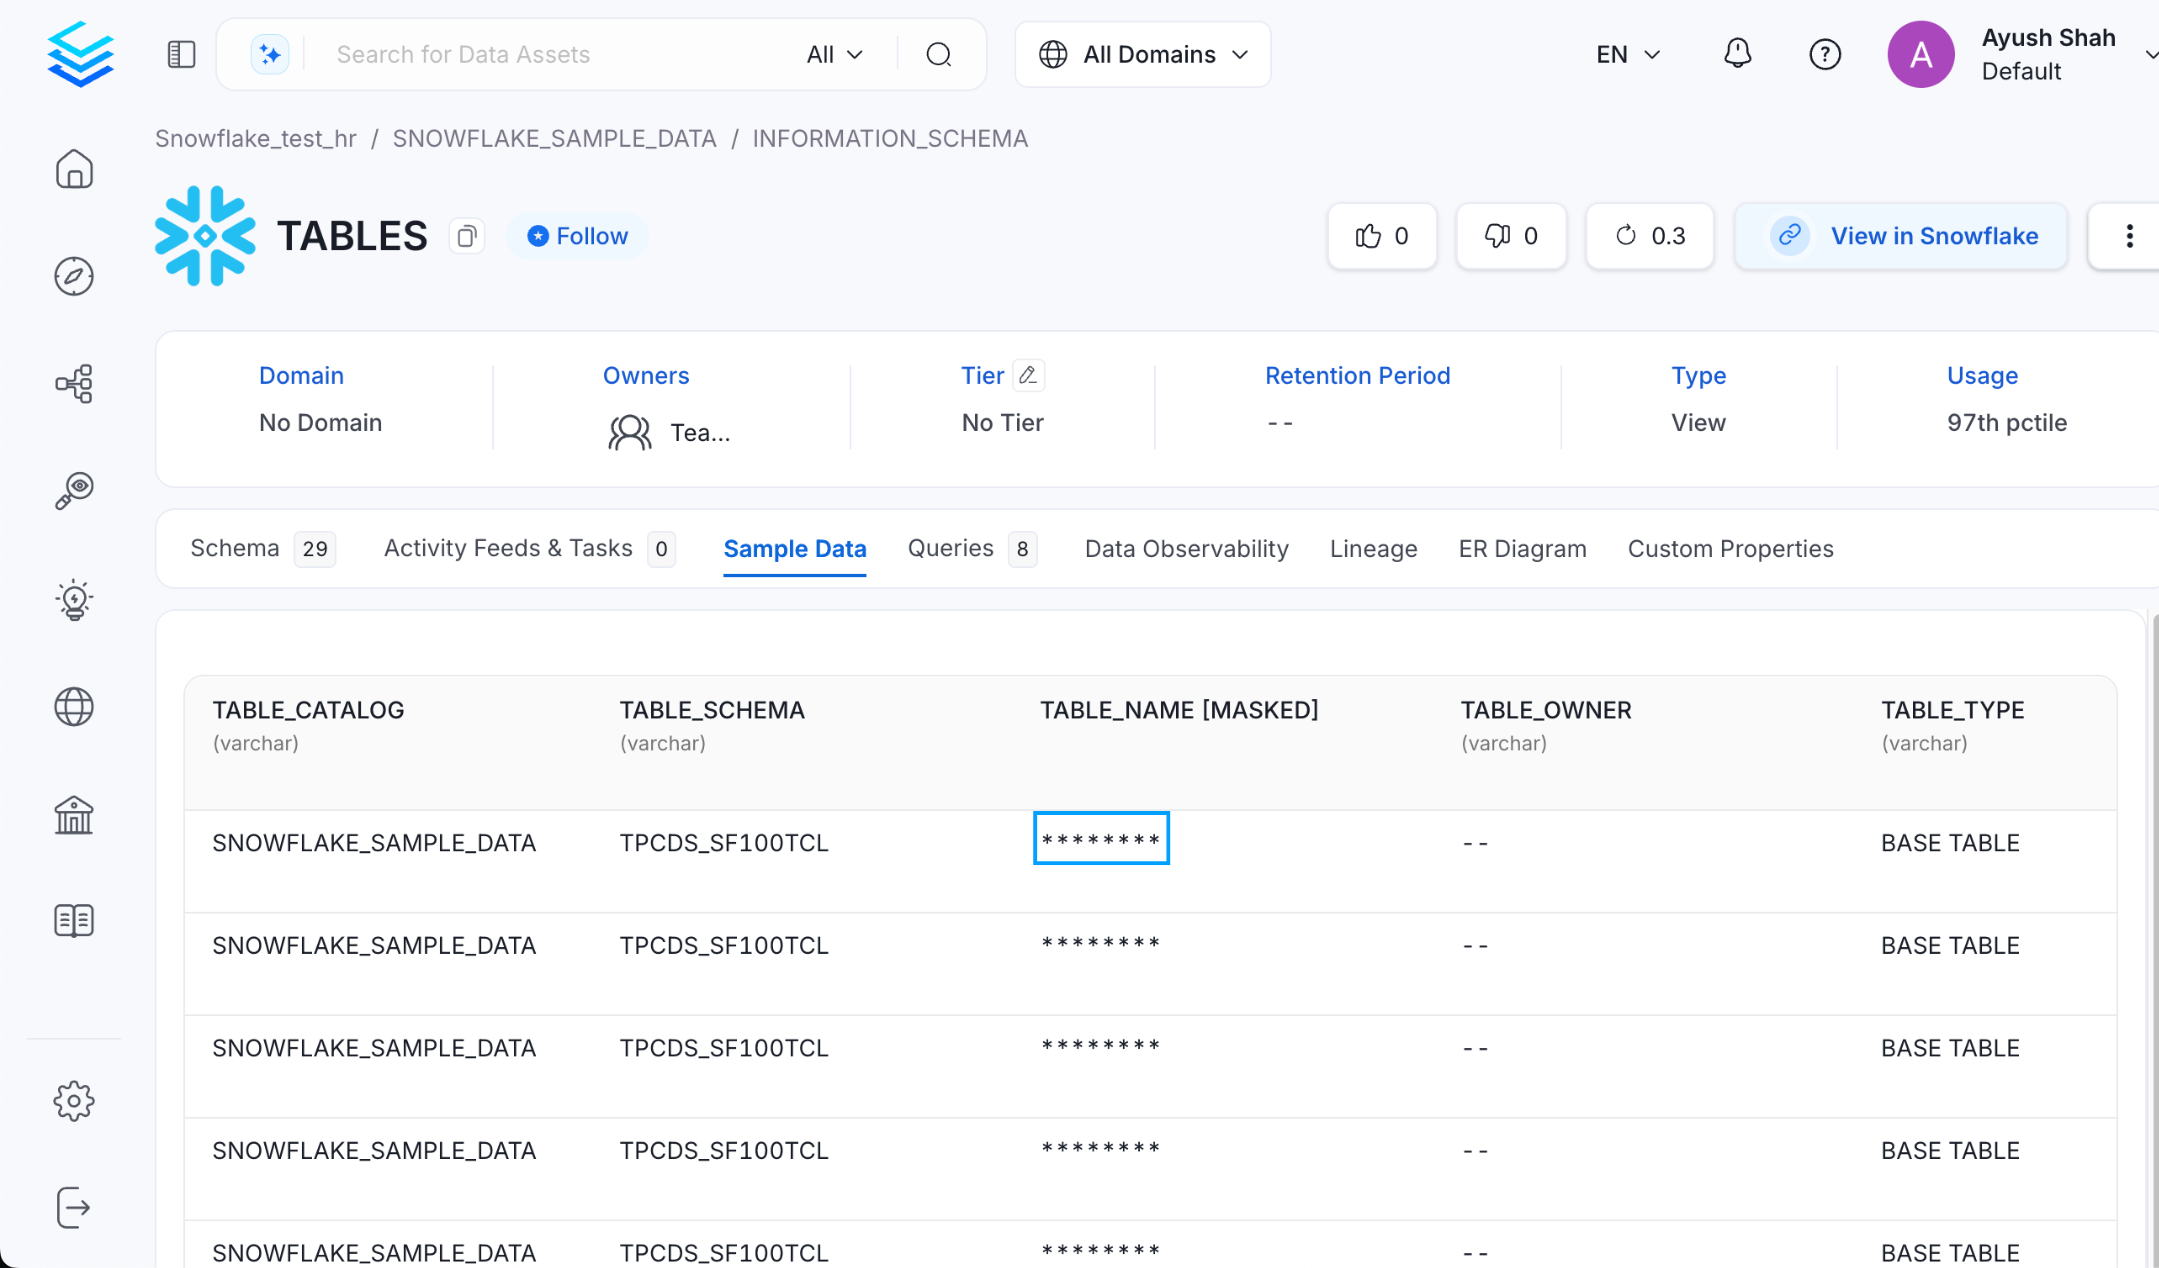The height and width of the screenshot is (1268, 2159).
Task: Edit Tier with the pencil icon
Action: pyautogui.click(x=1028, y=375)
